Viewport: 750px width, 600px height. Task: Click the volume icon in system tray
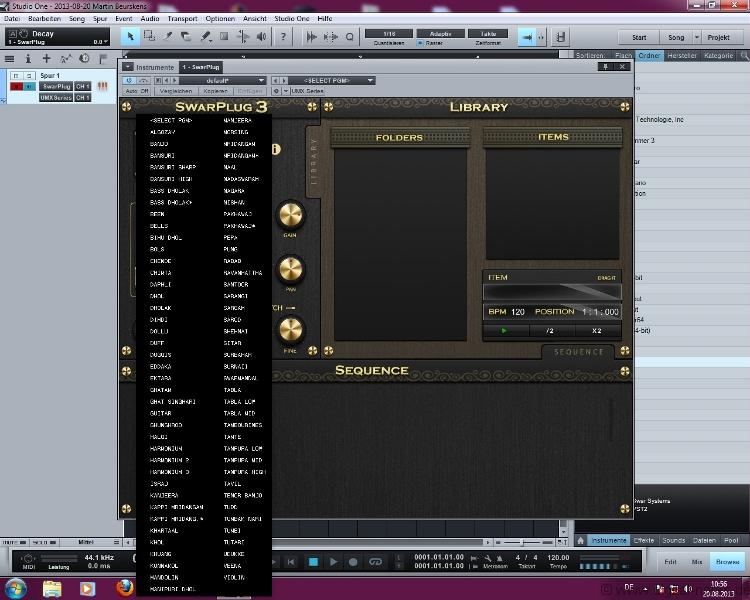688,589
